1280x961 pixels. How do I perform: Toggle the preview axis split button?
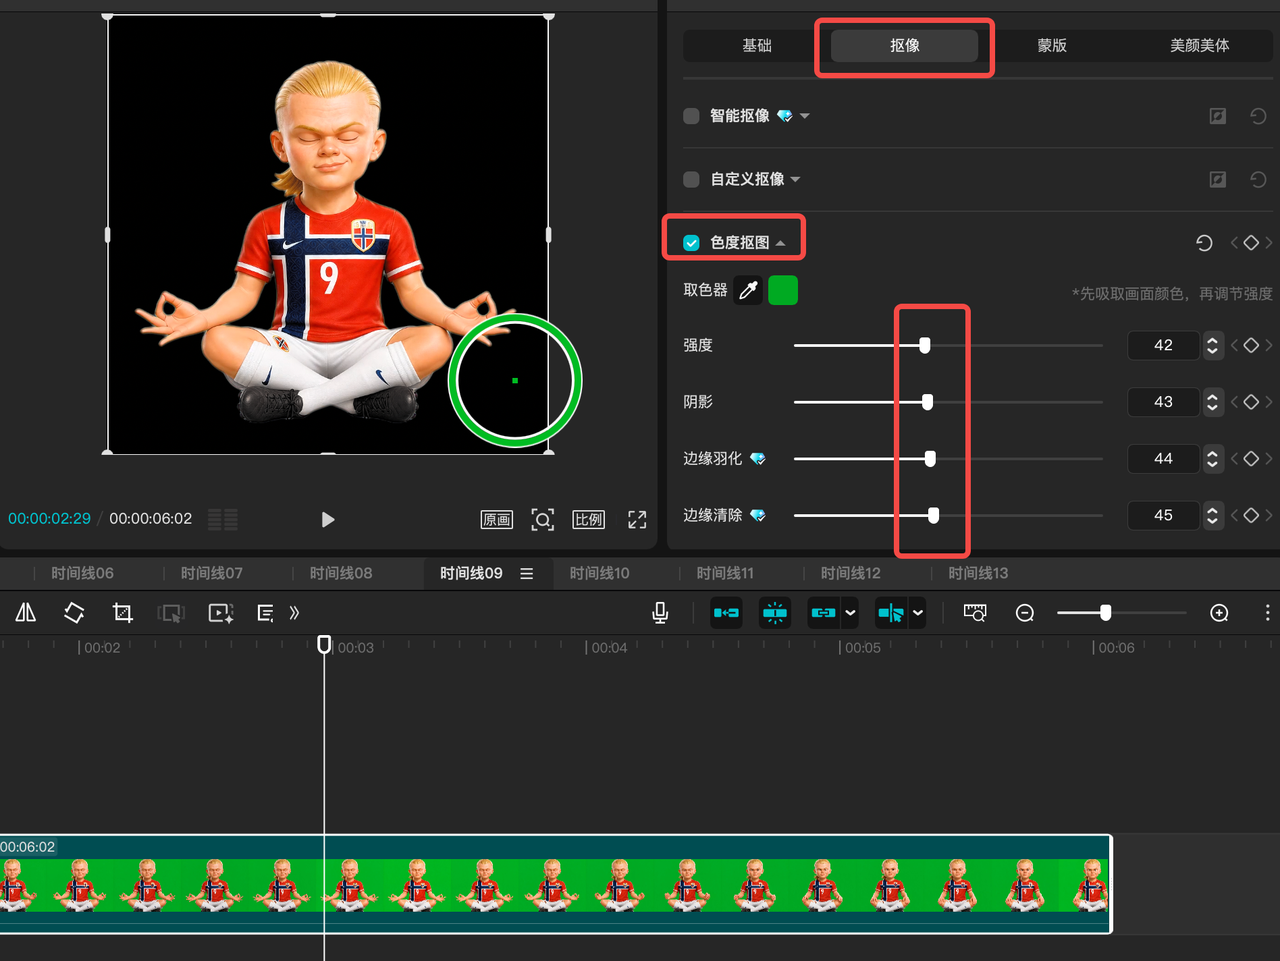click(890, 613)
